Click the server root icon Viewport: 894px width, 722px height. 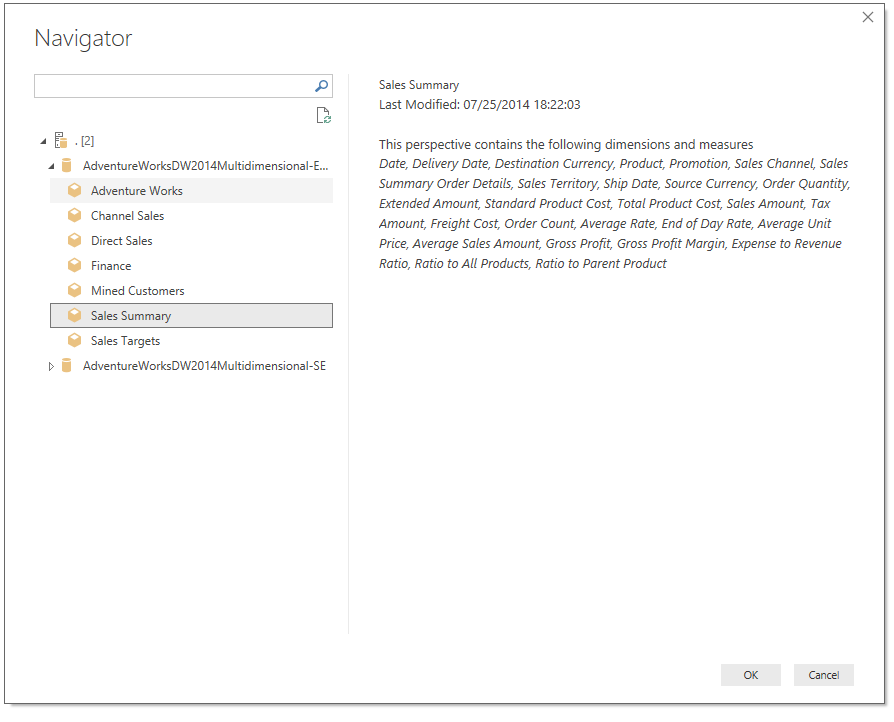(x=61, y=140)
